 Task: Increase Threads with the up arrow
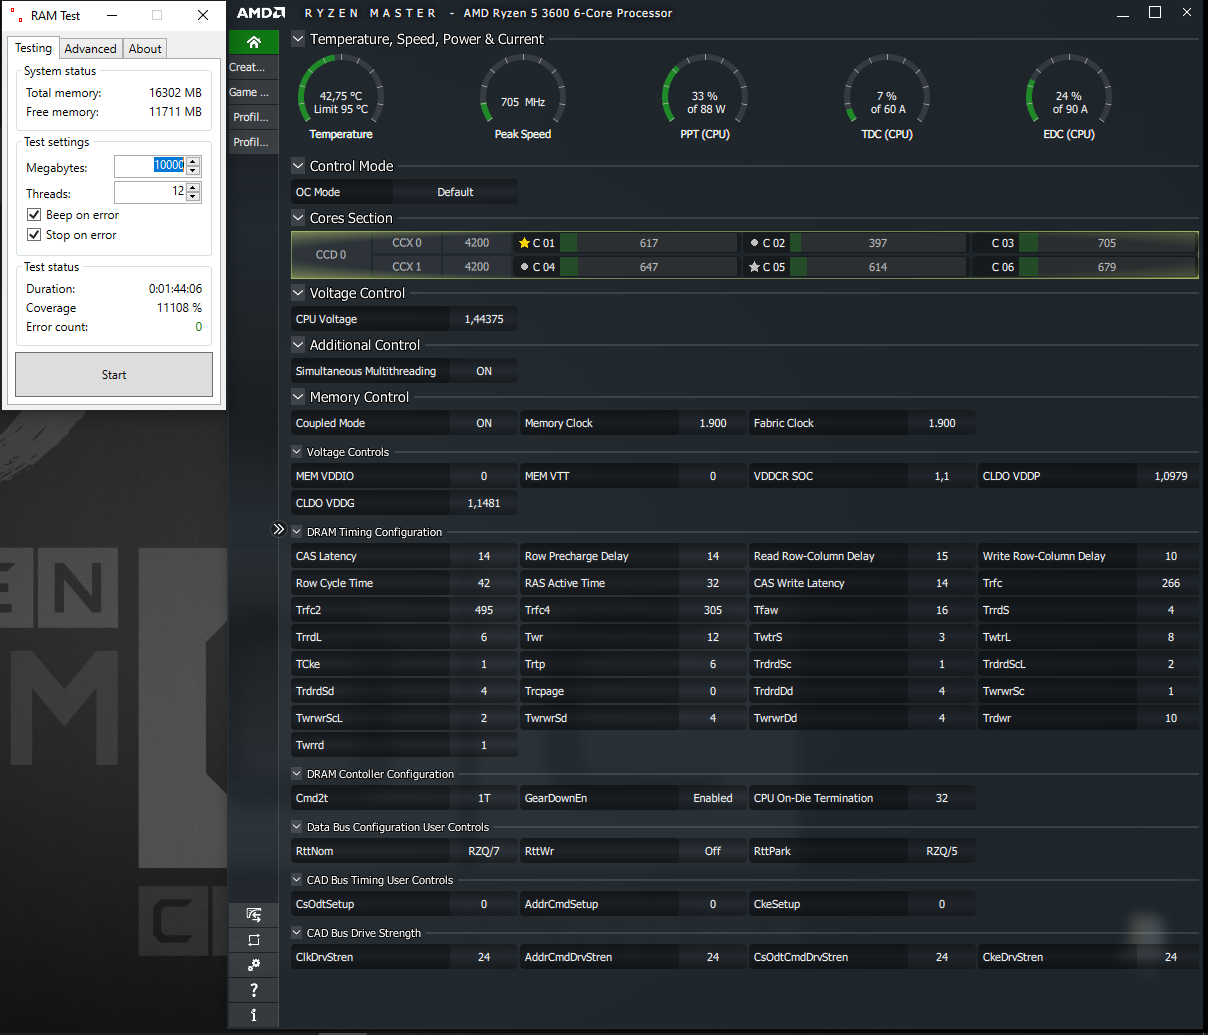tap(193, 187)
